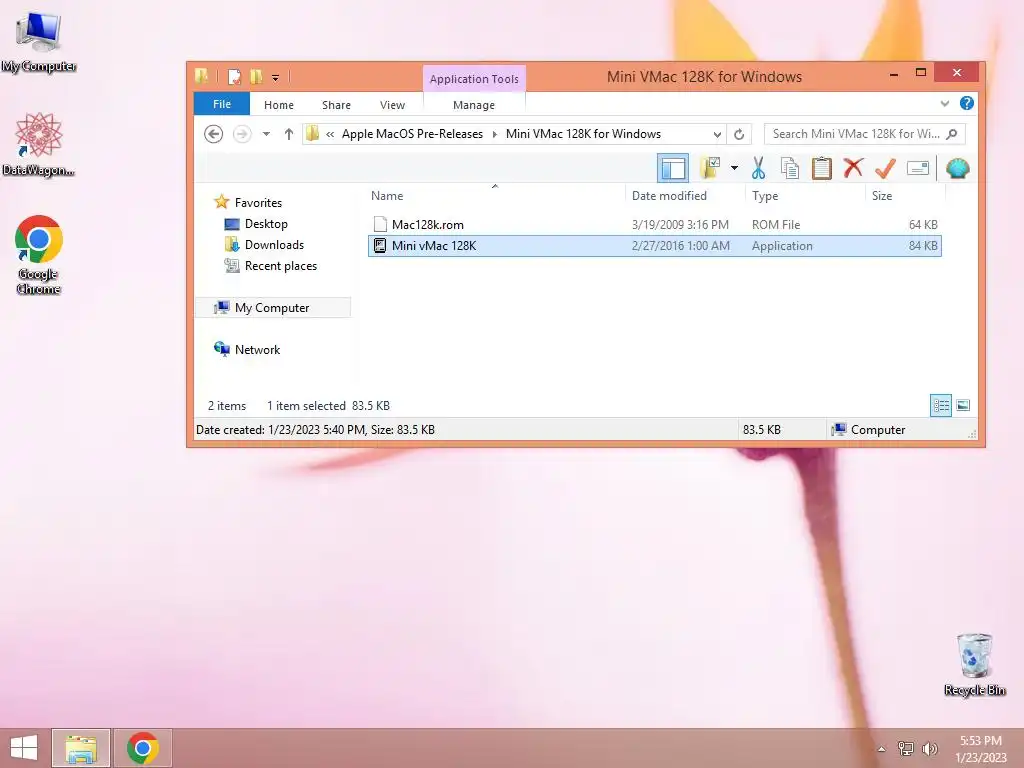Viewport: 1024px width, 768px height.
Task: Click the double chevron in address bar
Action: pos(330,134)
